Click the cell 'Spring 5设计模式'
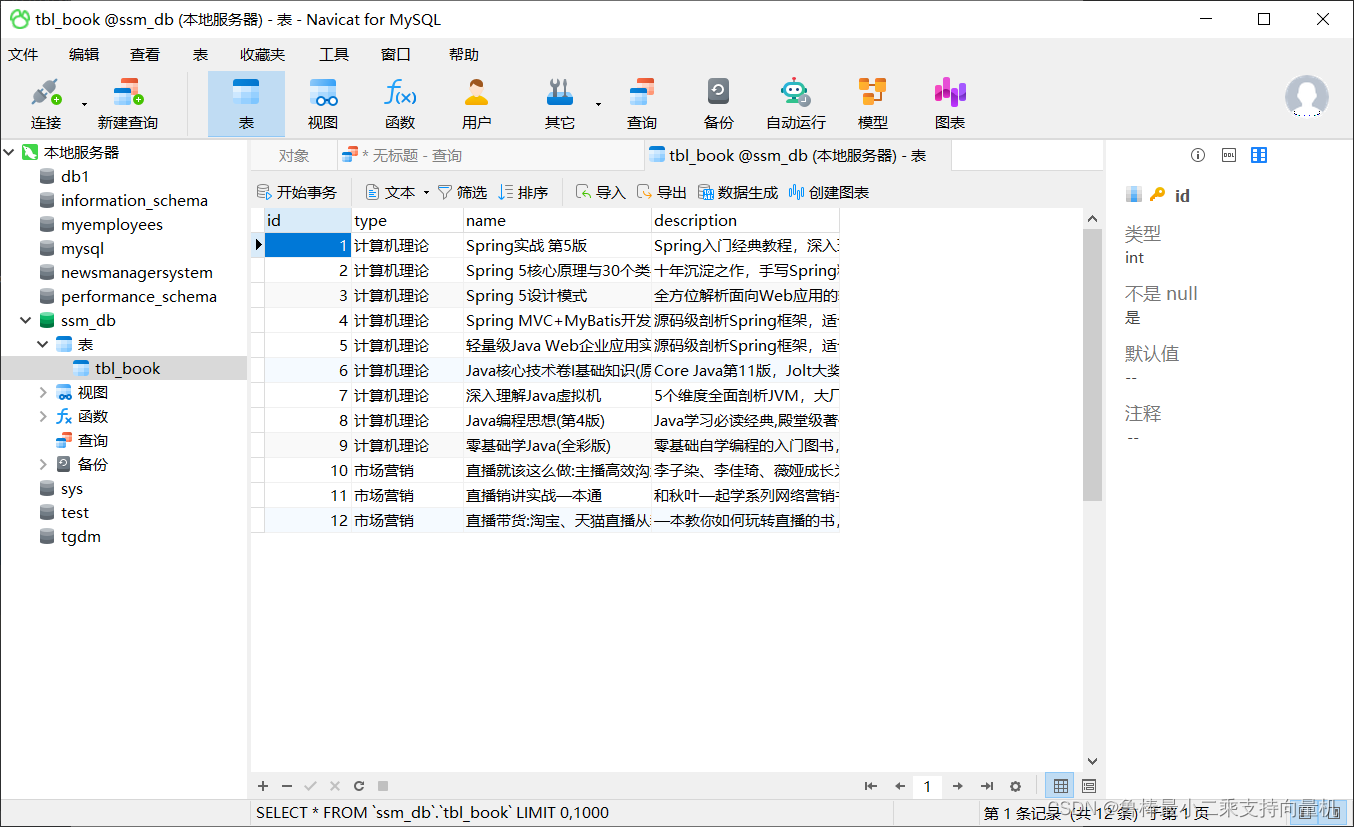1354x827 pixels. [x=557, y=295]
